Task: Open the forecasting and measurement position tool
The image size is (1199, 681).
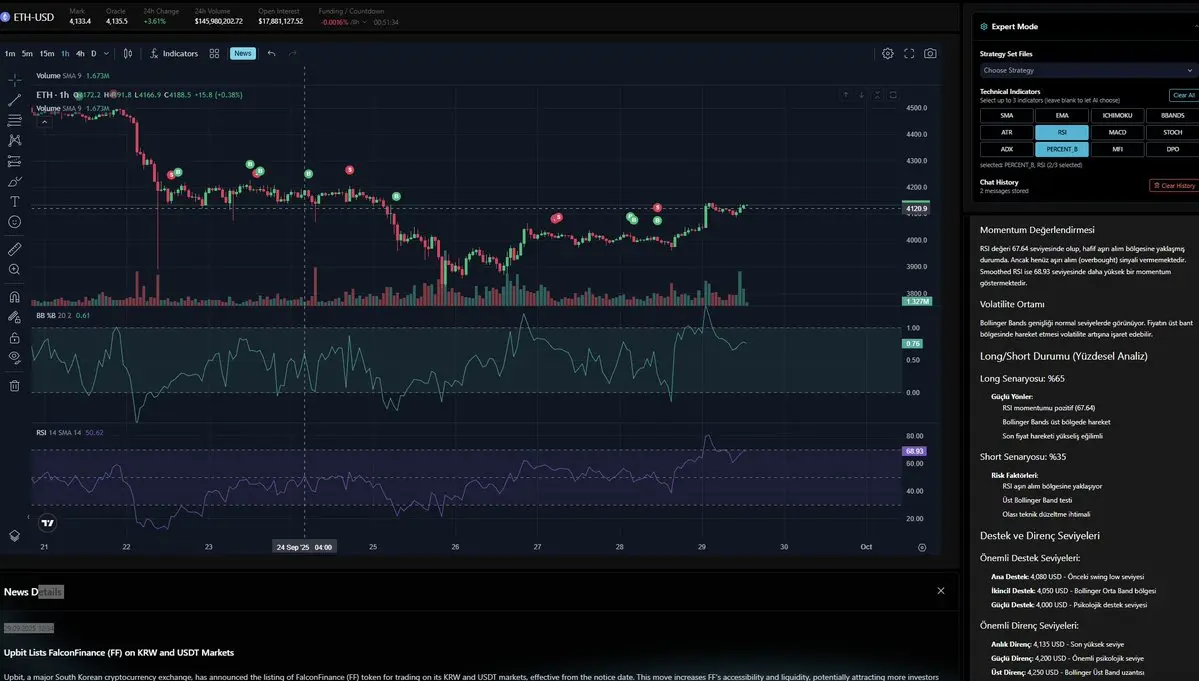Action: point(15,161)
